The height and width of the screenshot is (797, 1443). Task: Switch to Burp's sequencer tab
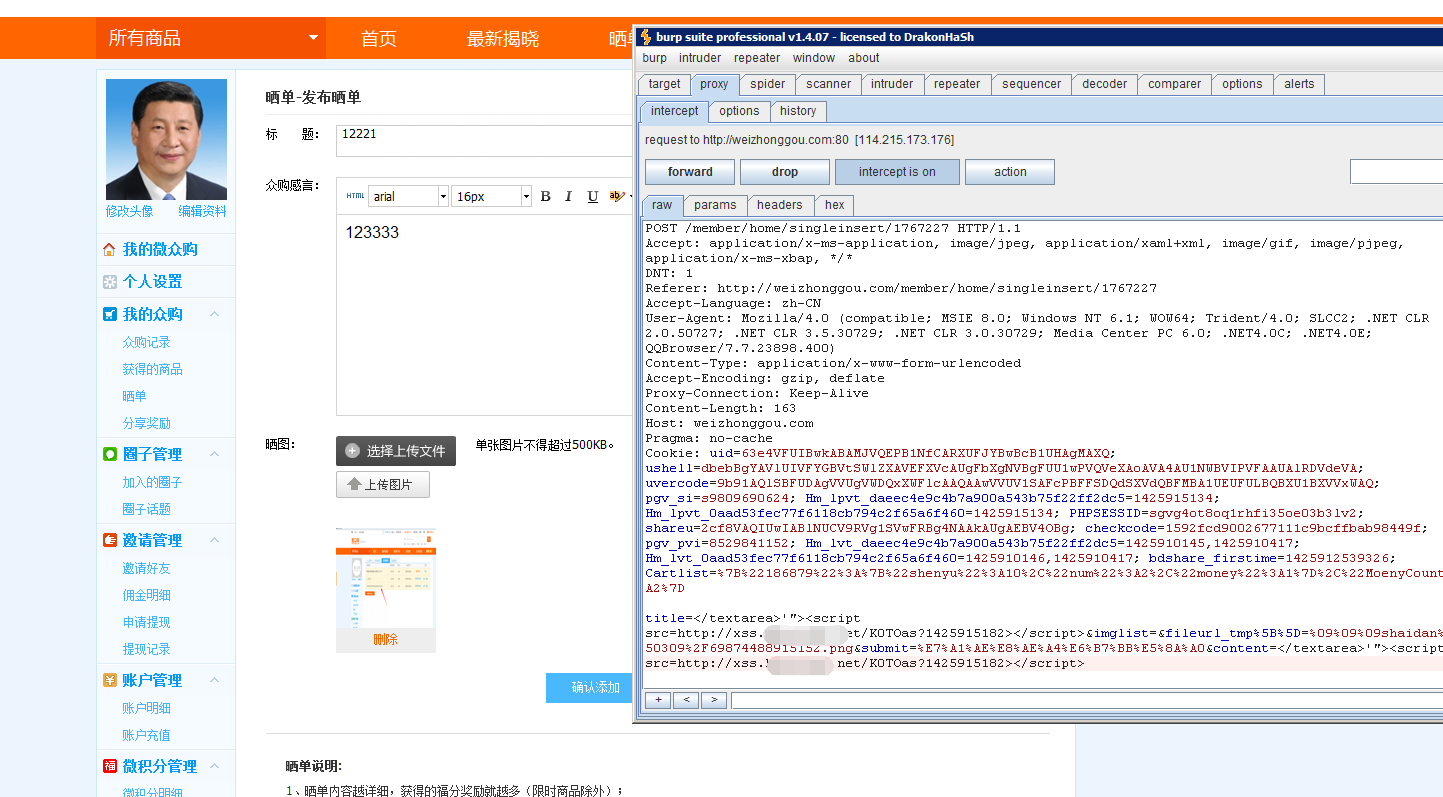(1030, 84)
